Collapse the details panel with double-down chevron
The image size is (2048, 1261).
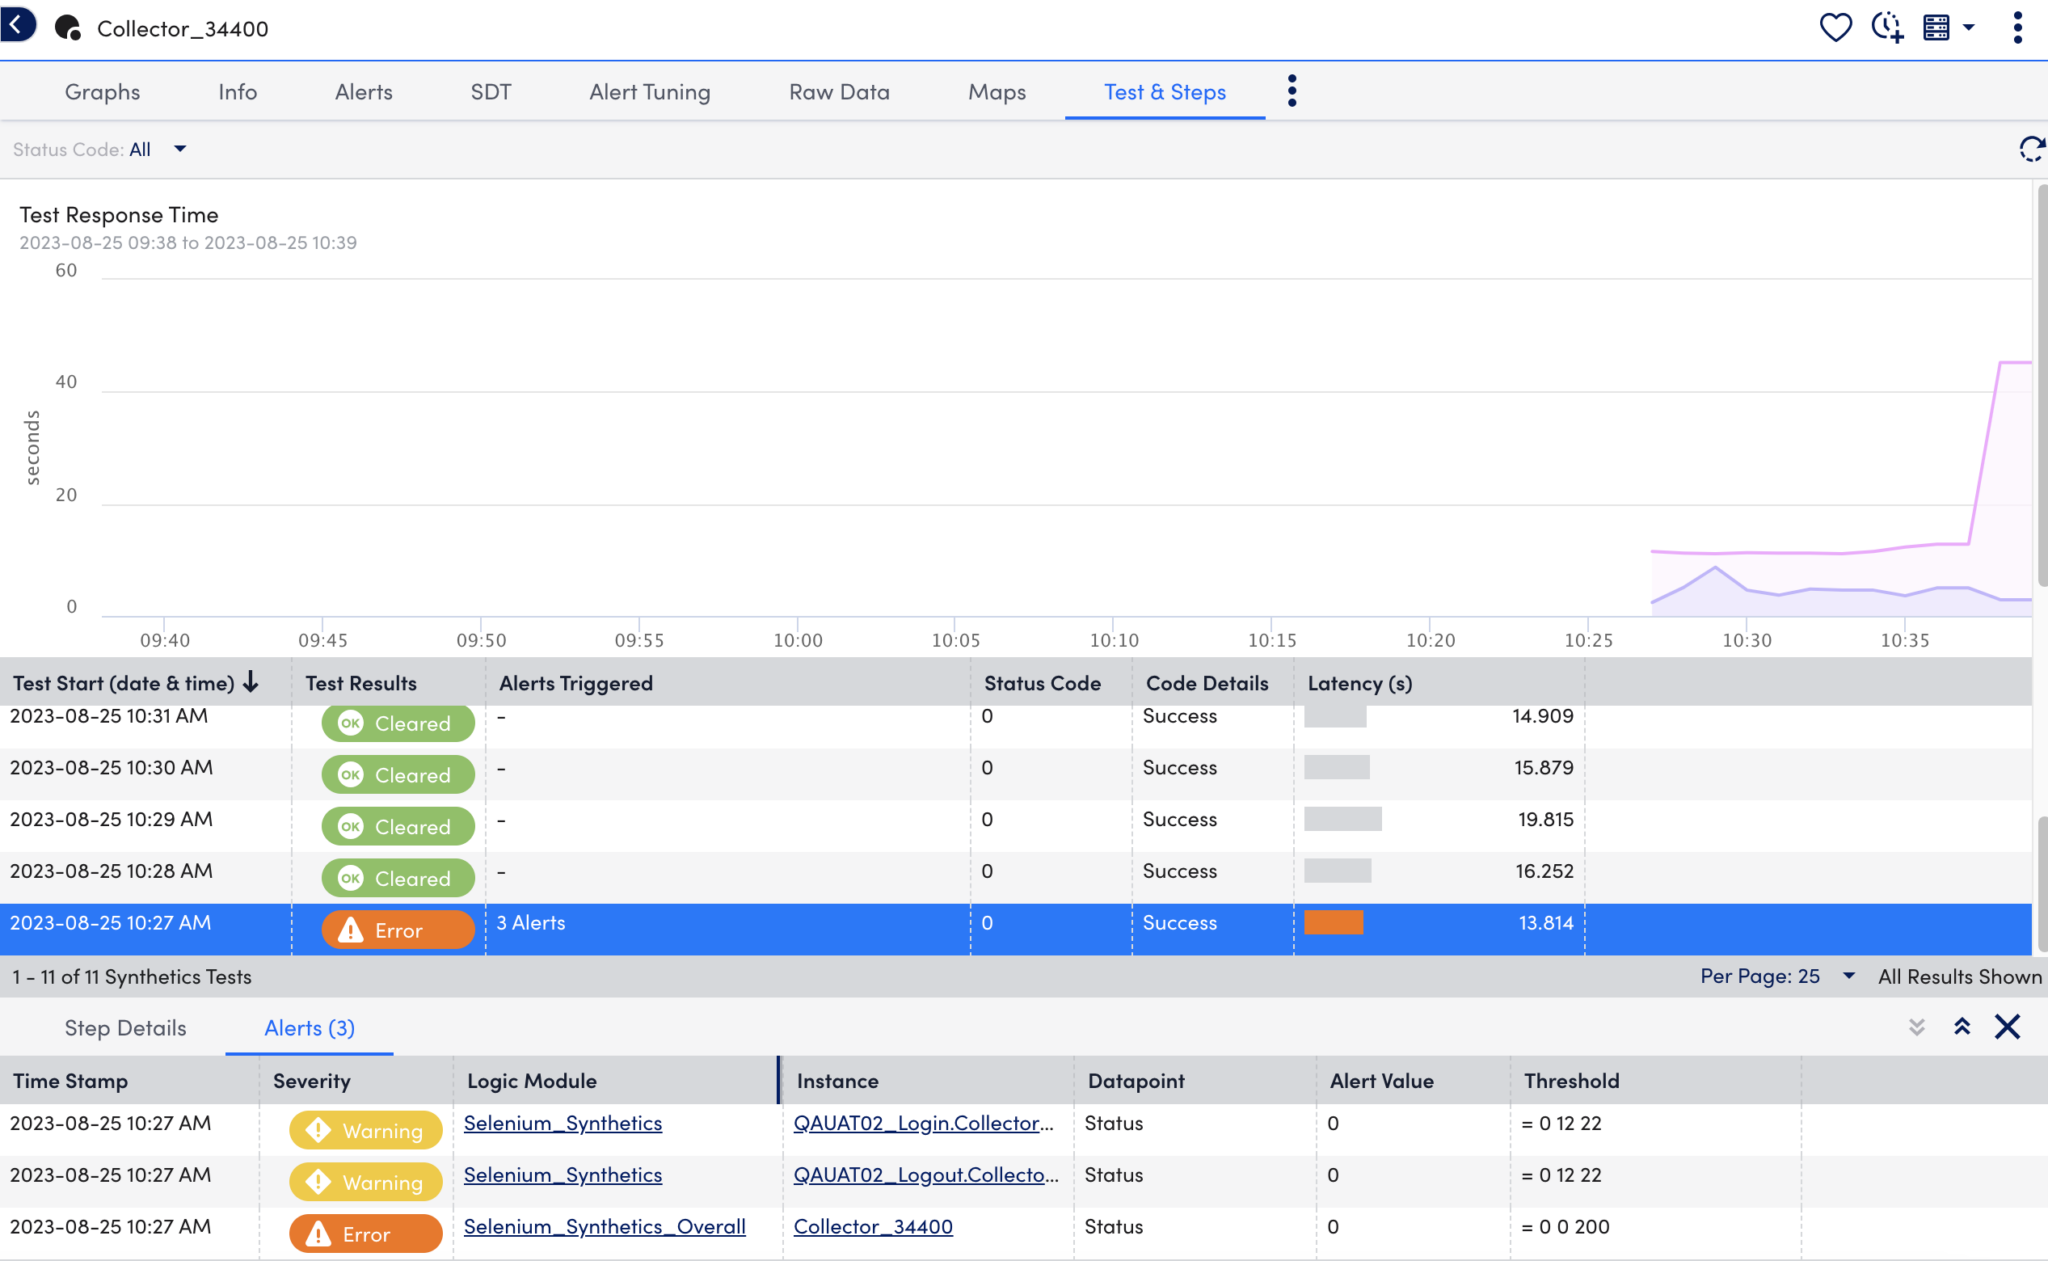[1916, 1027]
